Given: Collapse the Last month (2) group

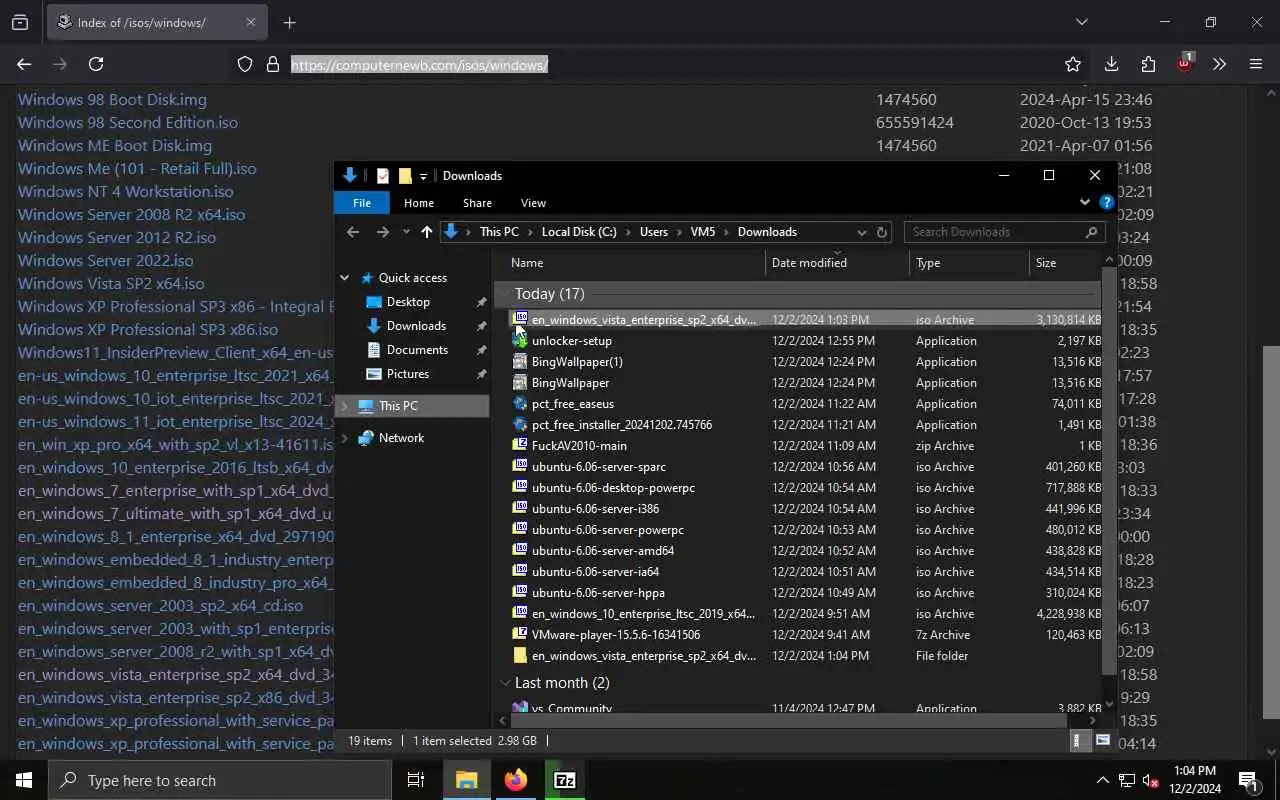Looking at the screenshot, I should coord(505,683).
